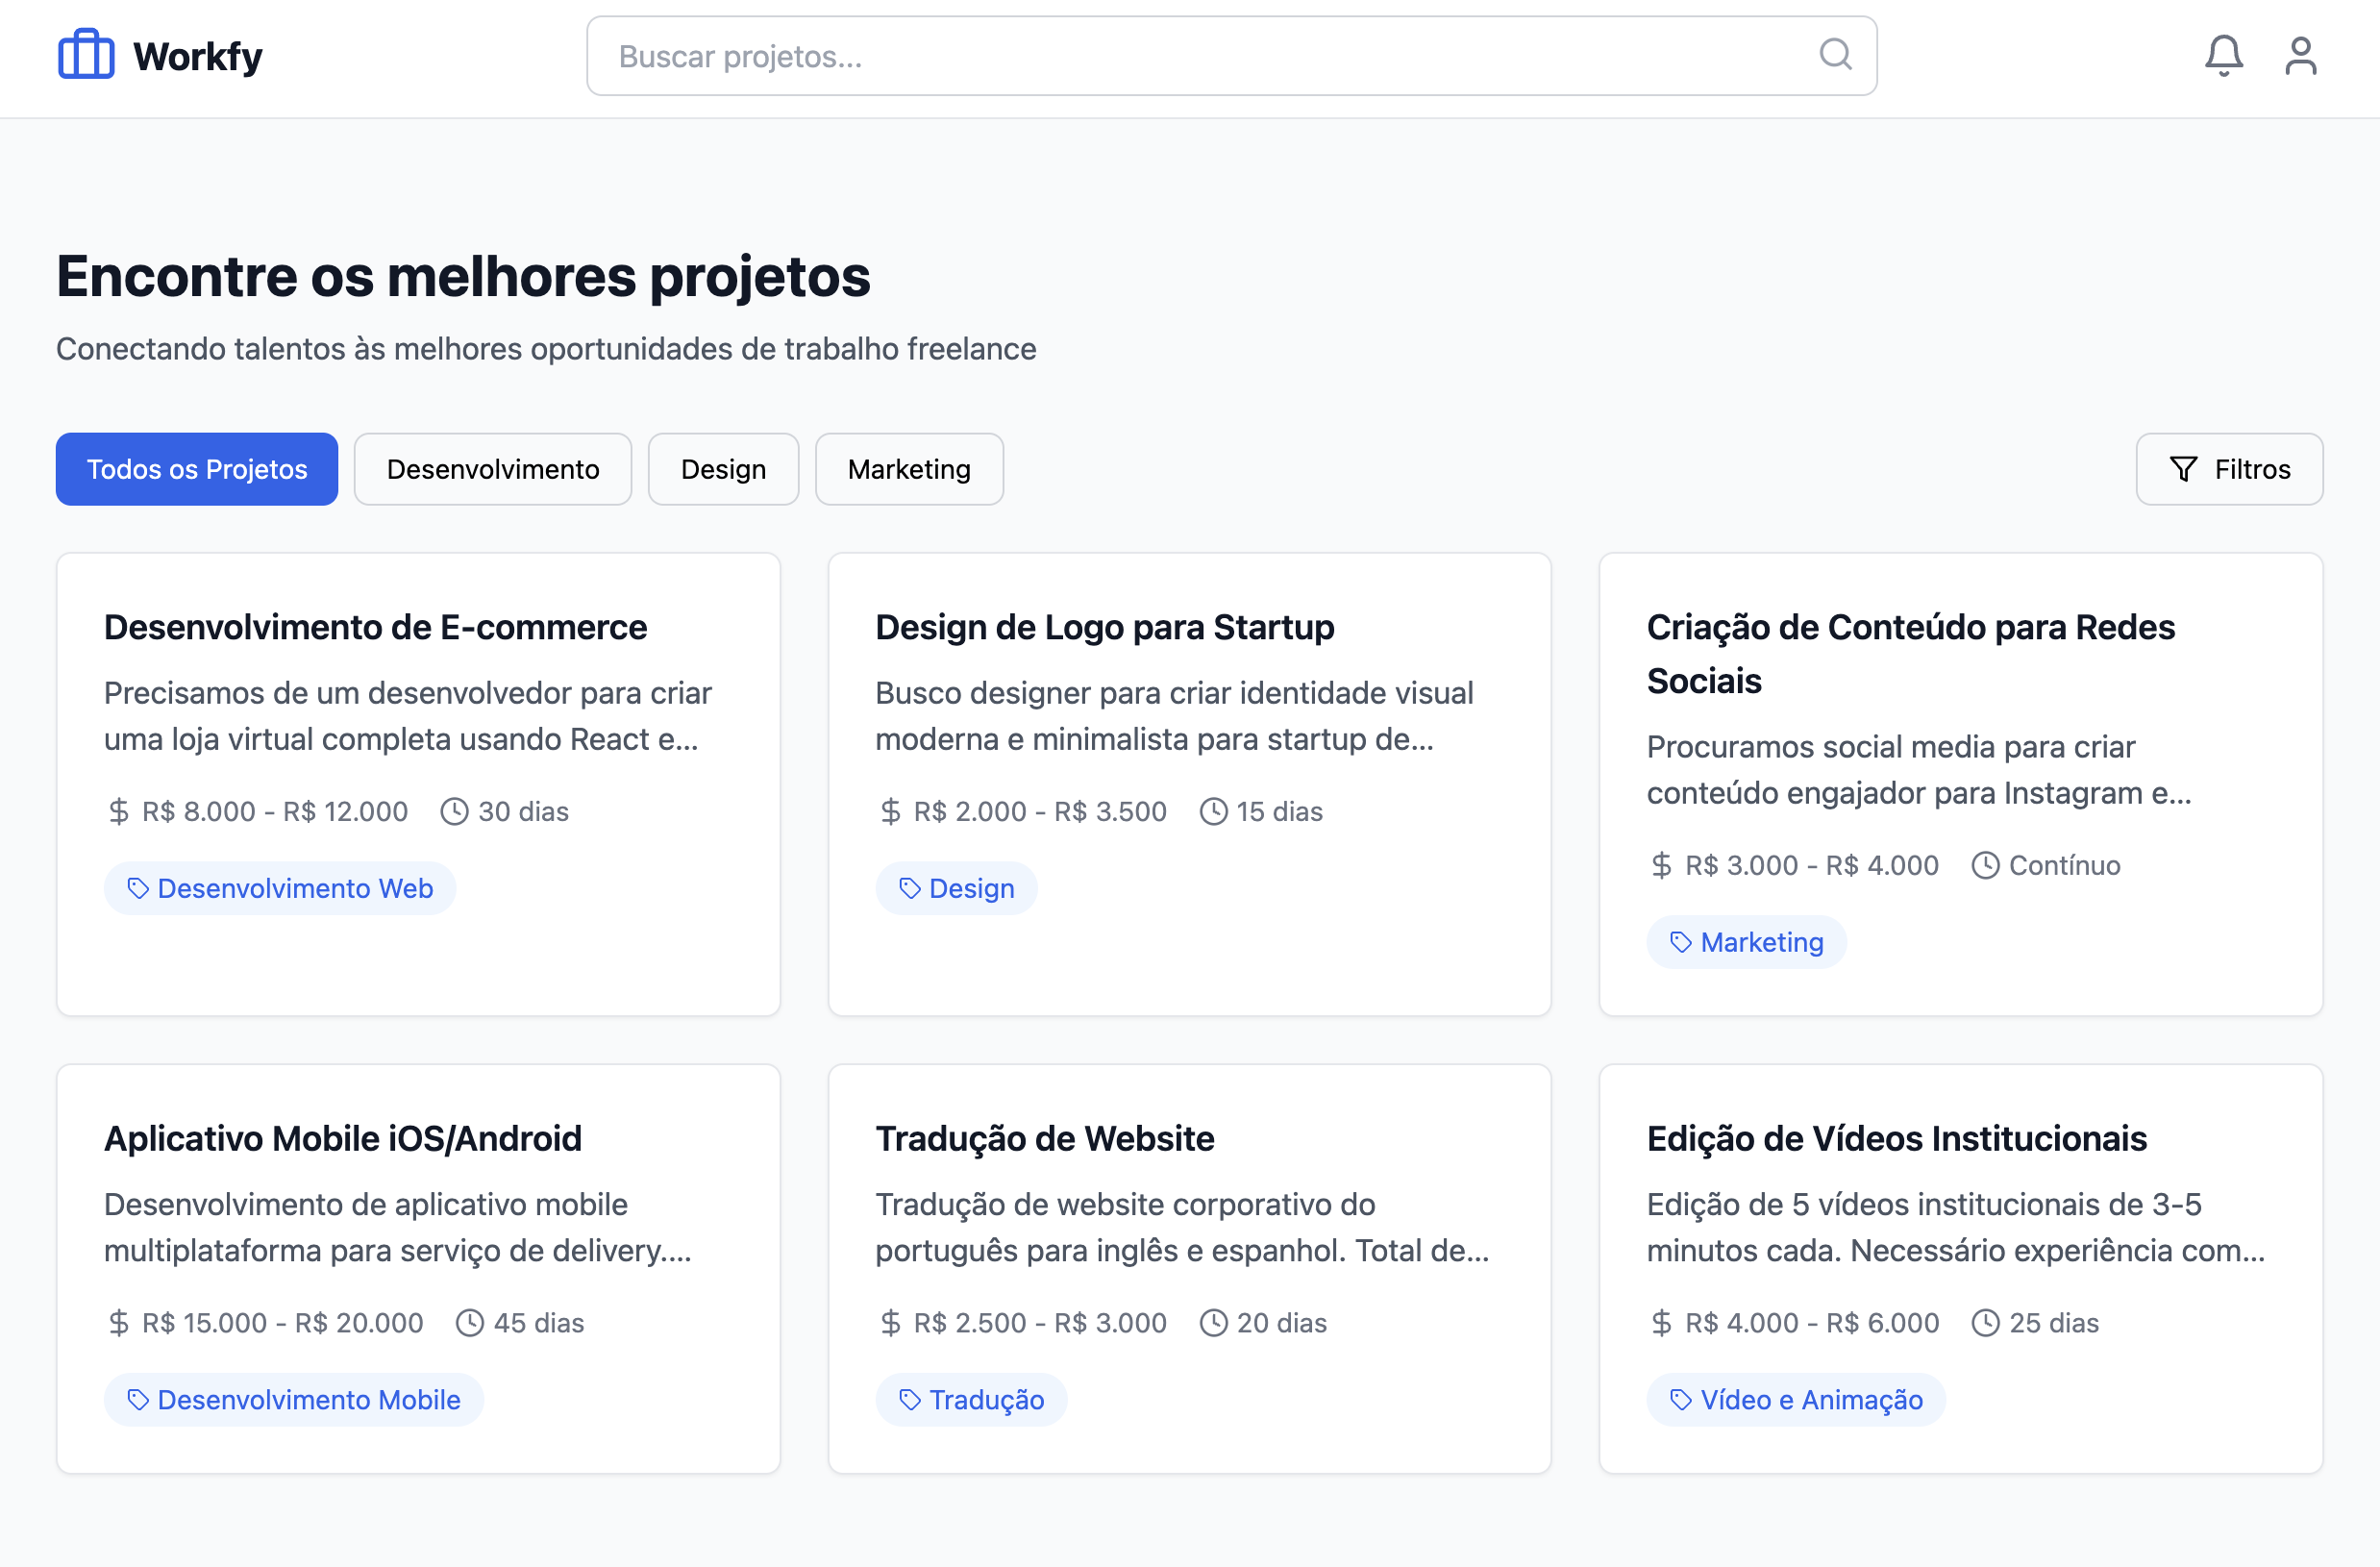Open the Tradução tag on Tradução de Website
The height and width of the screenshot is (1567, 2380).
coord(971,1399)
